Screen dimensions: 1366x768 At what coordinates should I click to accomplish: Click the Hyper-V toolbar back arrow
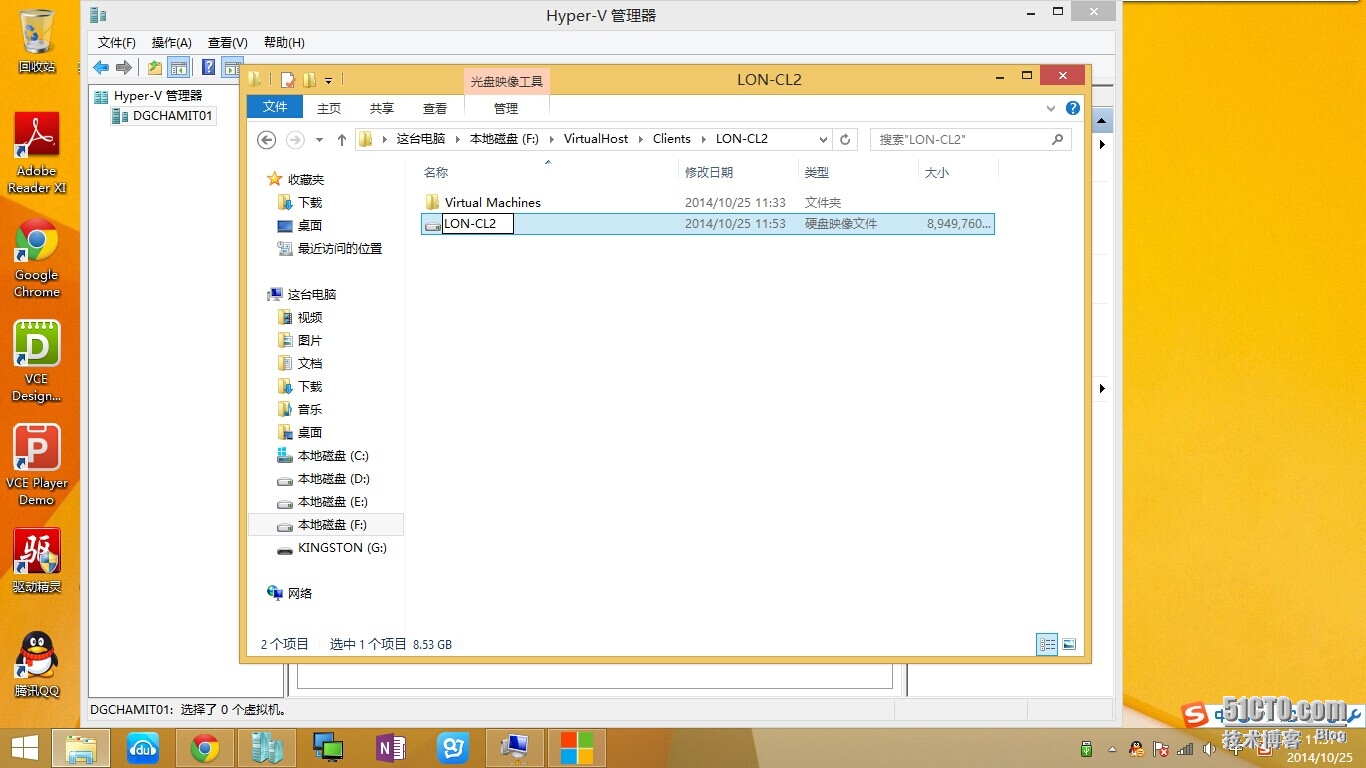[101, 67]
